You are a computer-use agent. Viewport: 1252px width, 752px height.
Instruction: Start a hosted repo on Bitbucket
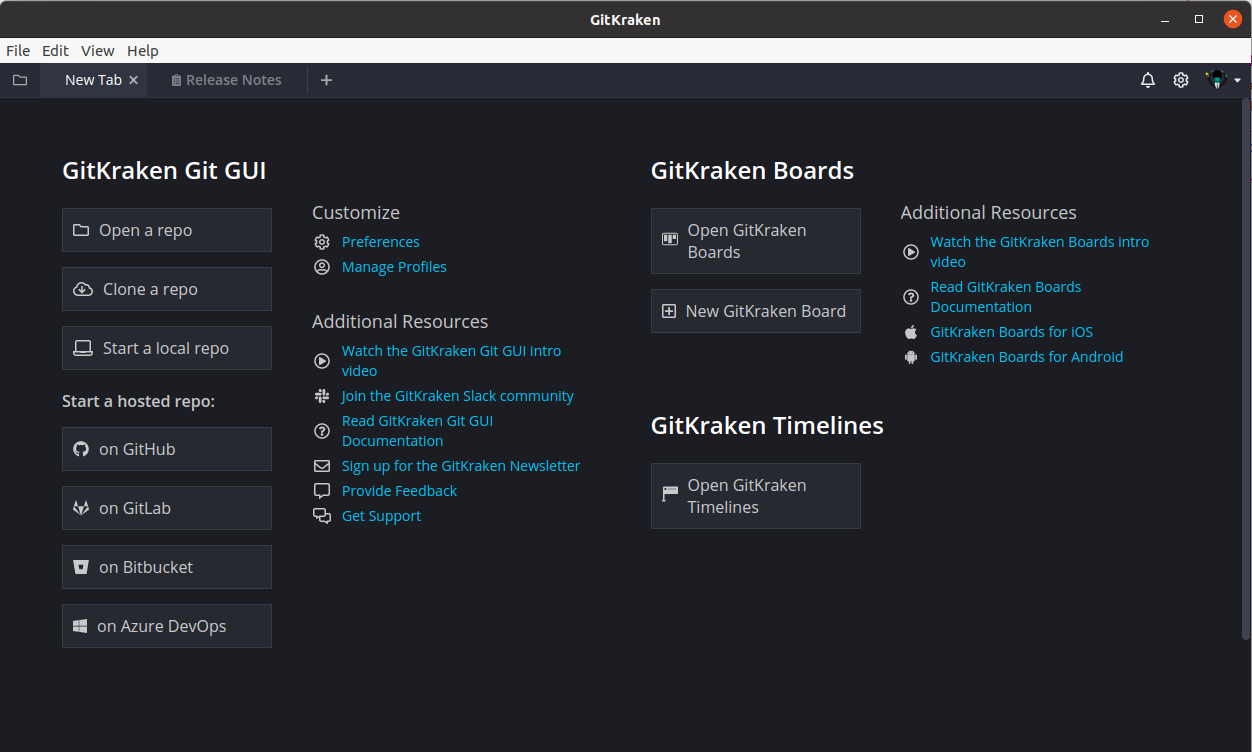coord(167,567)
